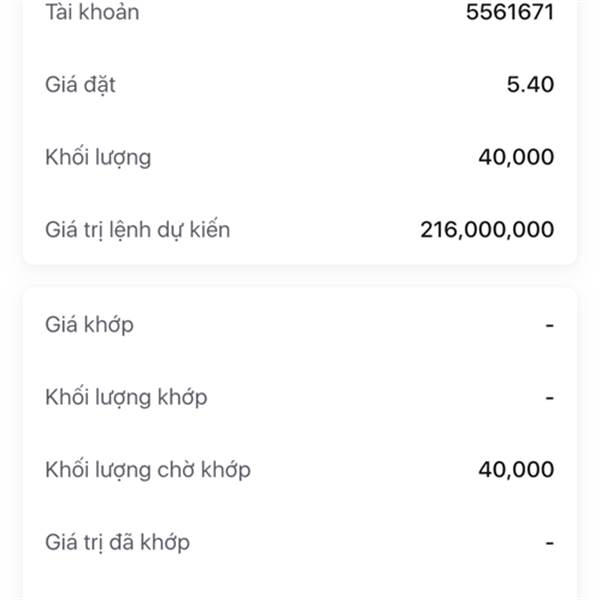Select the order price 5.40
600x600 pixels.
(x=530, y=85)
